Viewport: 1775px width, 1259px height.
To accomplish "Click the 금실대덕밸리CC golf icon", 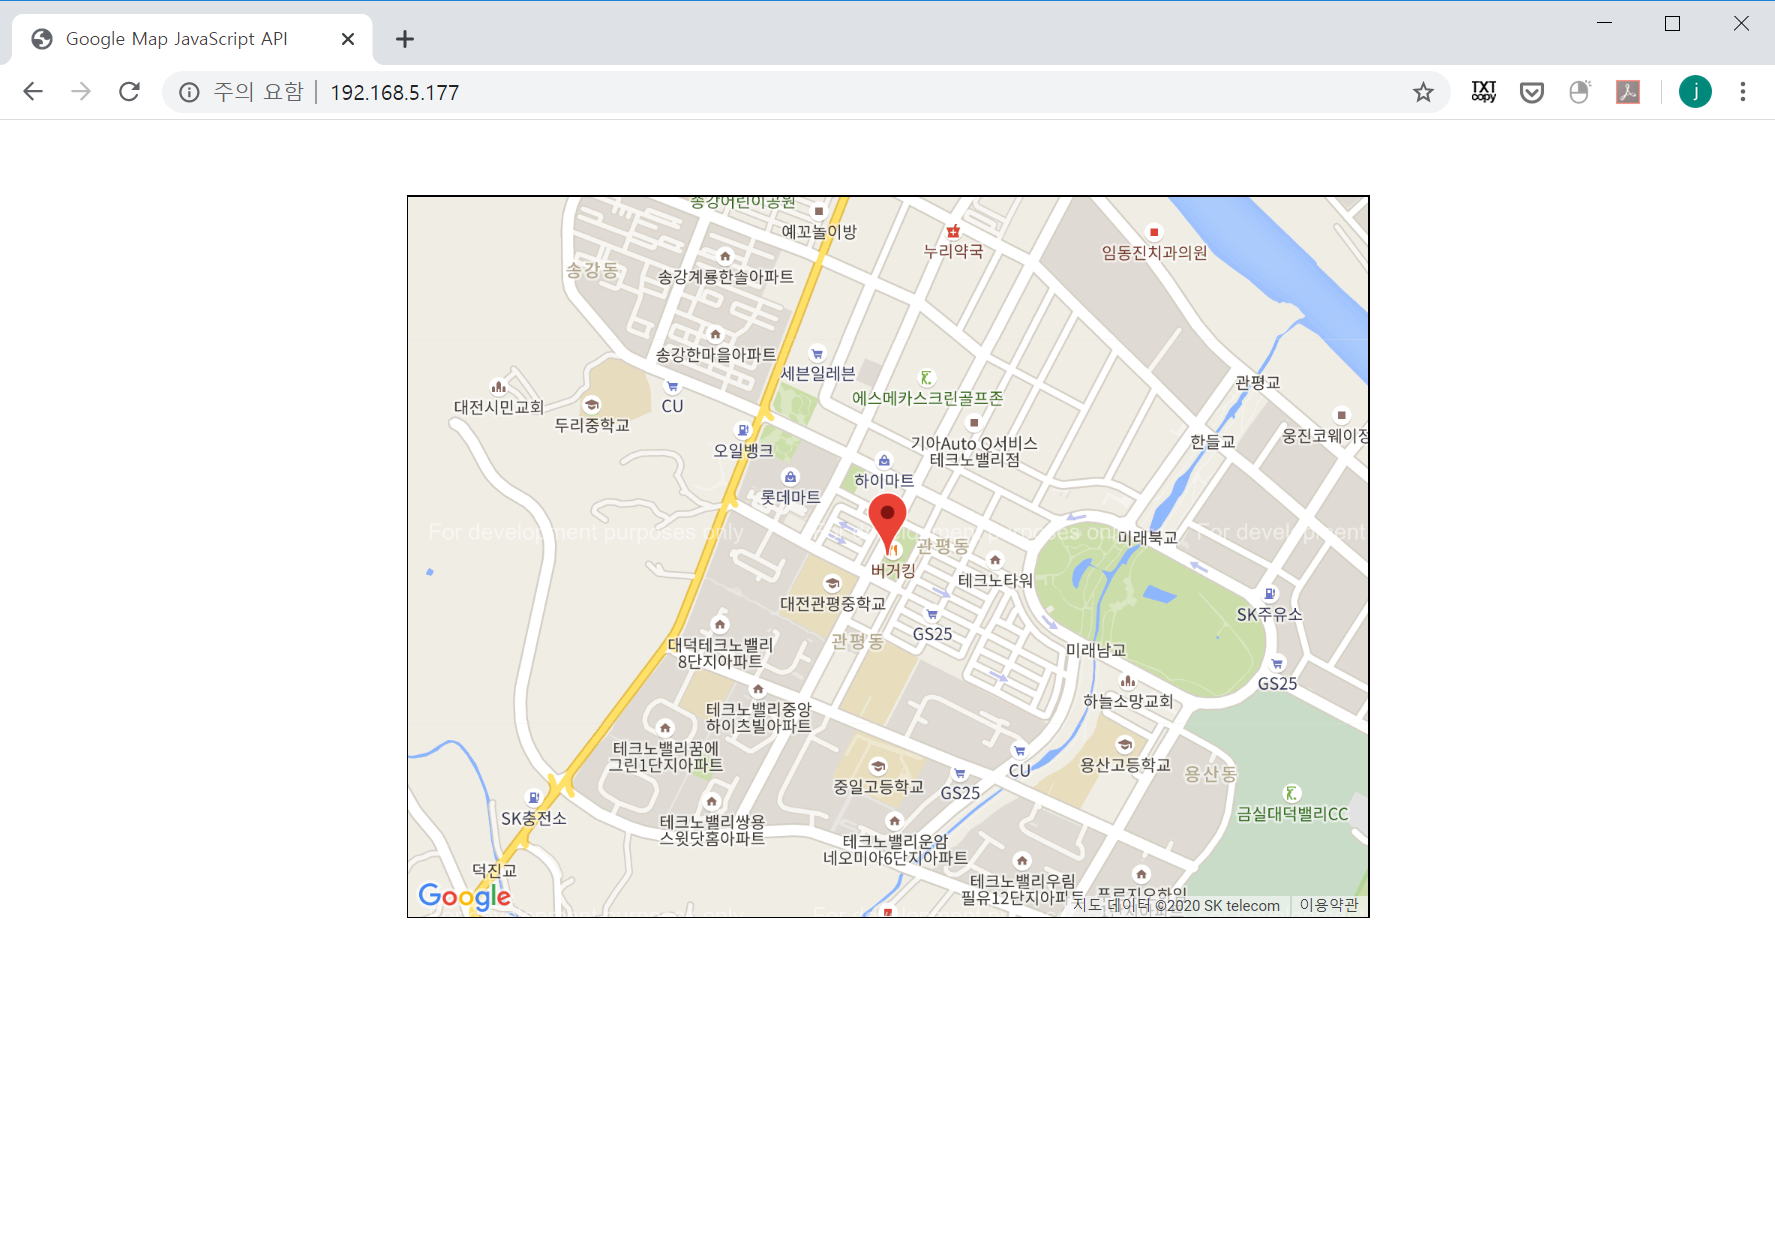I will point(1292,793).
